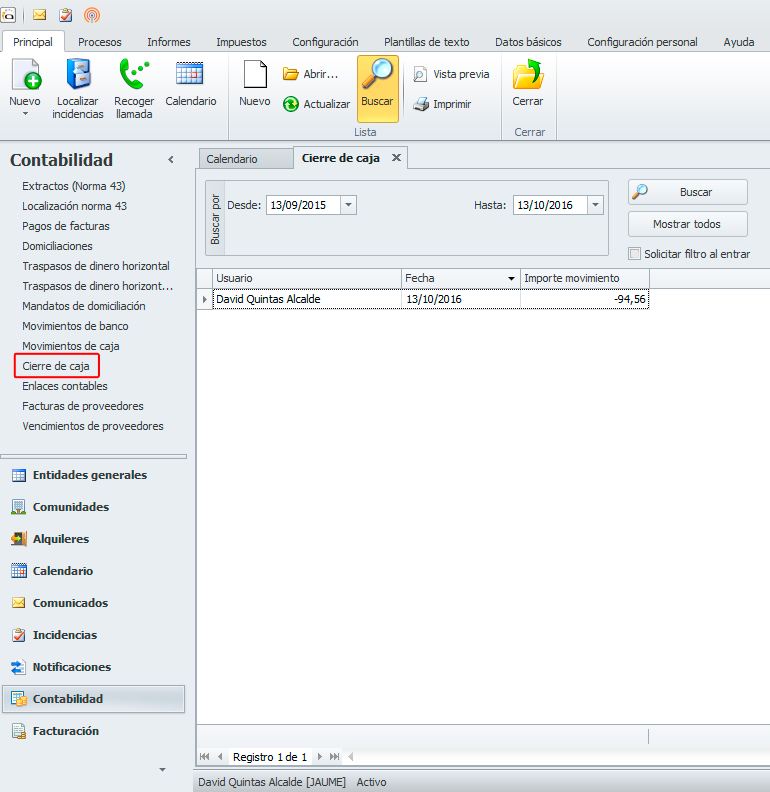Click the Cerrar folder icon in ribbon
Screen dimensions: 770x792
[528, 74]
